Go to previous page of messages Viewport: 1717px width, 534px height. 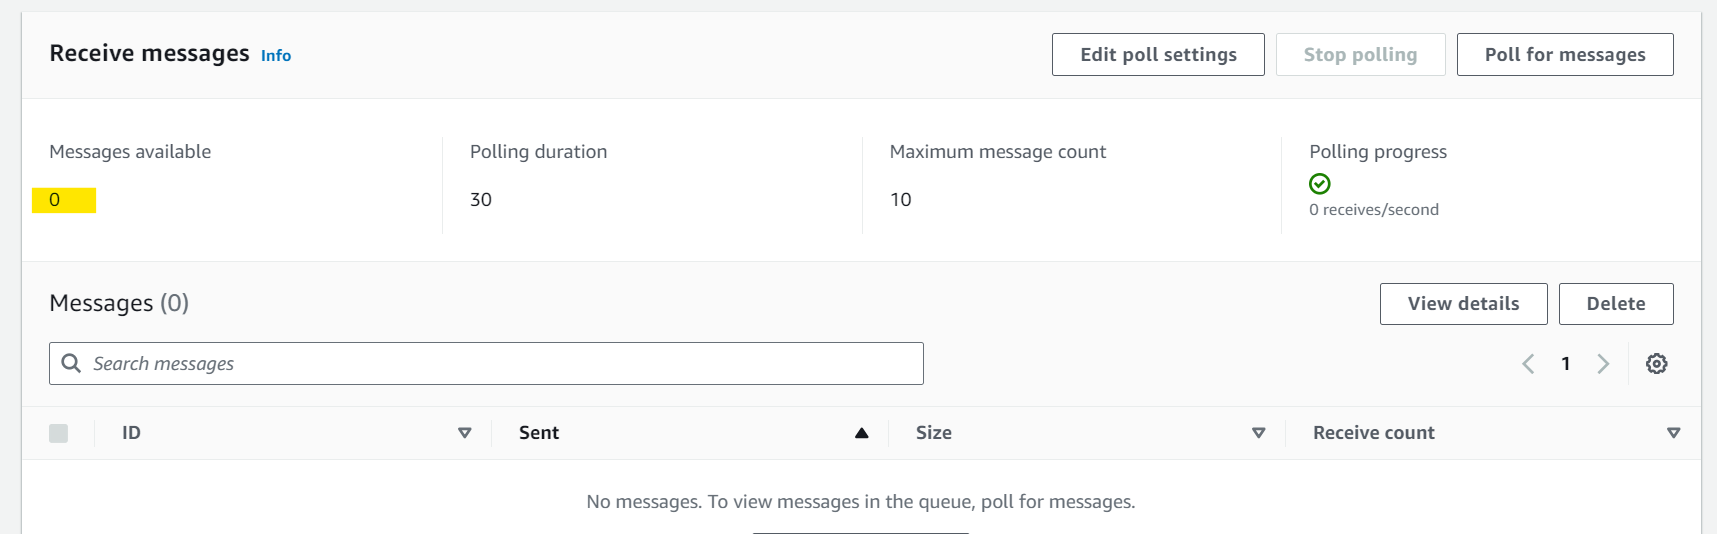point(1528,364)
